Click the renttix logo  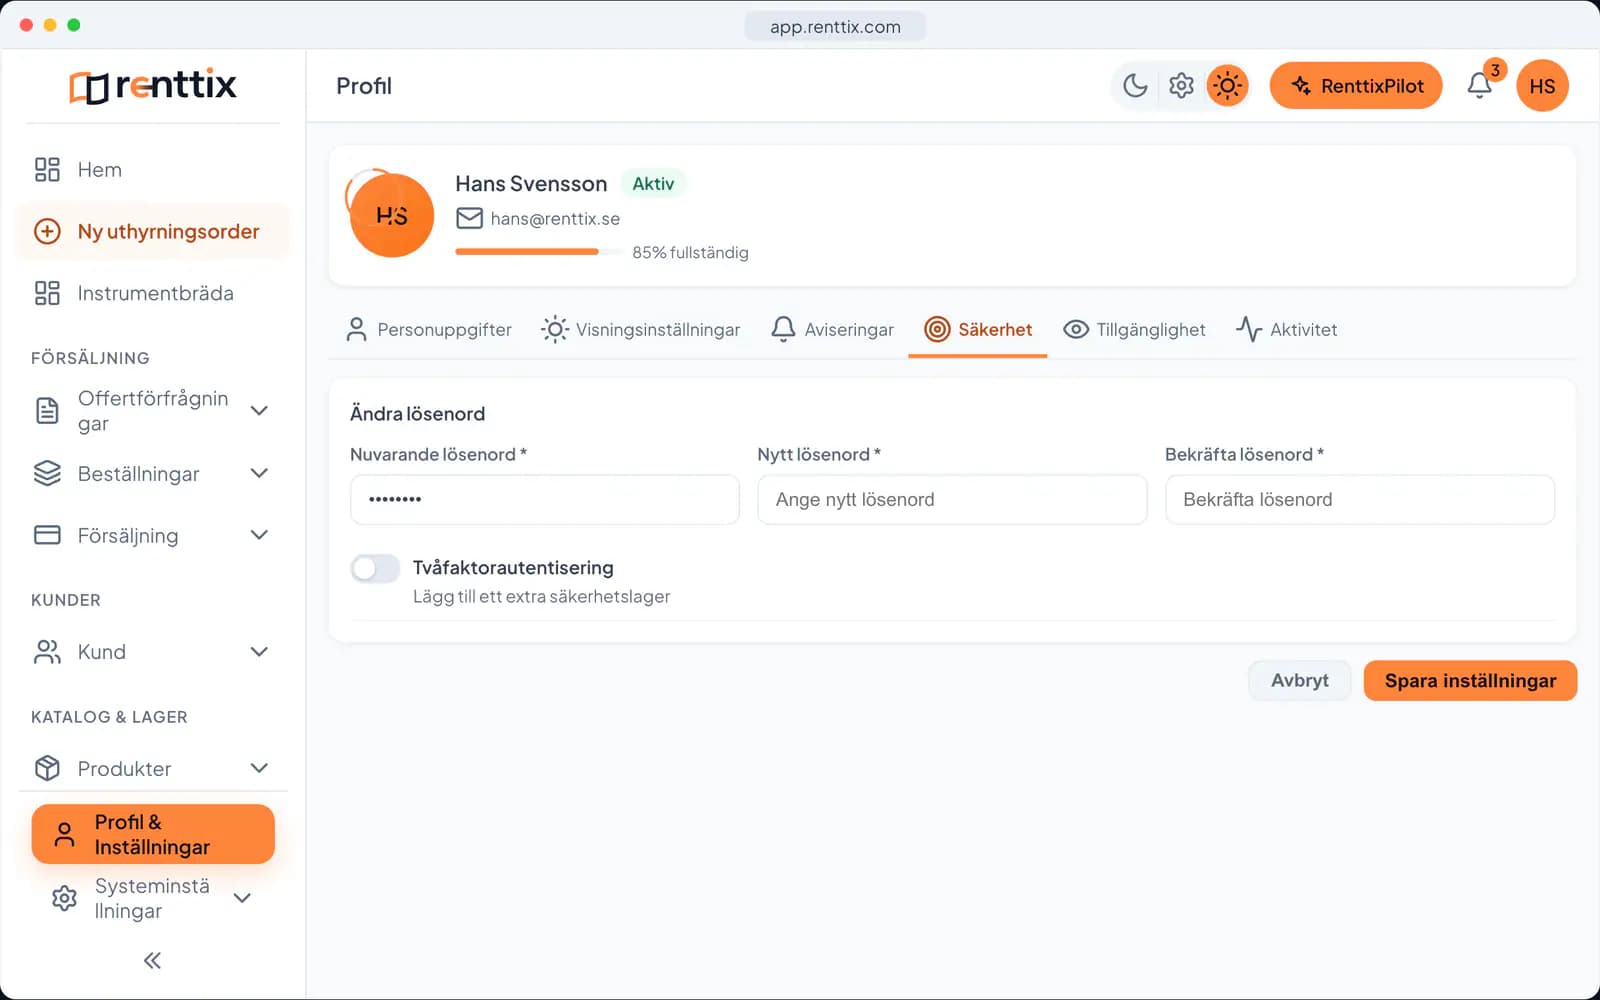click(x=153, y=86)
